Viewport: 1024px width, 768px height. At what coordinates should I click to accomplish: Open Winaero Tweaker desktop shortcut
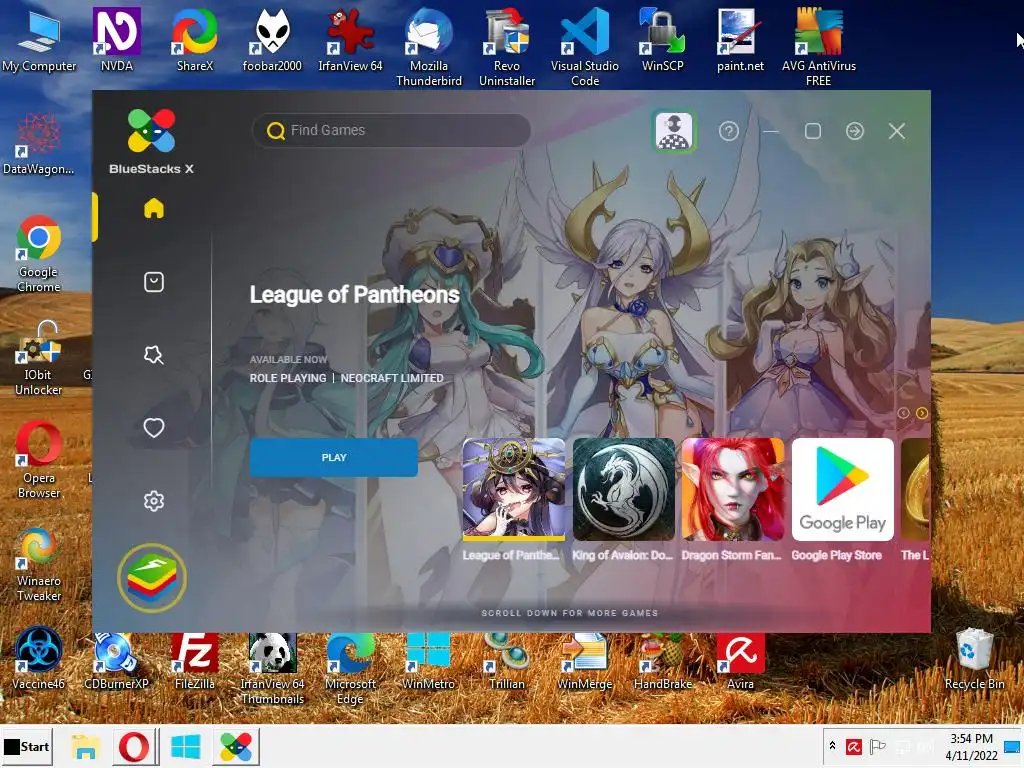pos(39,563)
